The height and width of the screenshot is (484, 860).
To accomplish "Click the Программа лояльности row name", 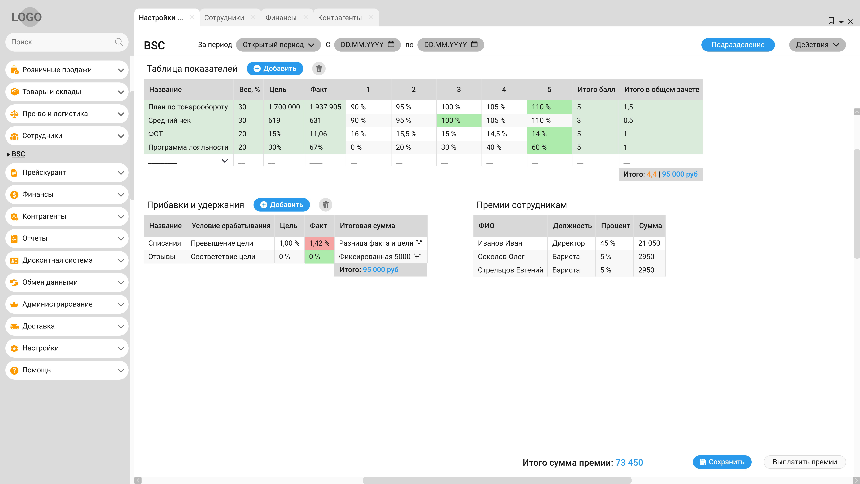I will click(x=188, y=147).
